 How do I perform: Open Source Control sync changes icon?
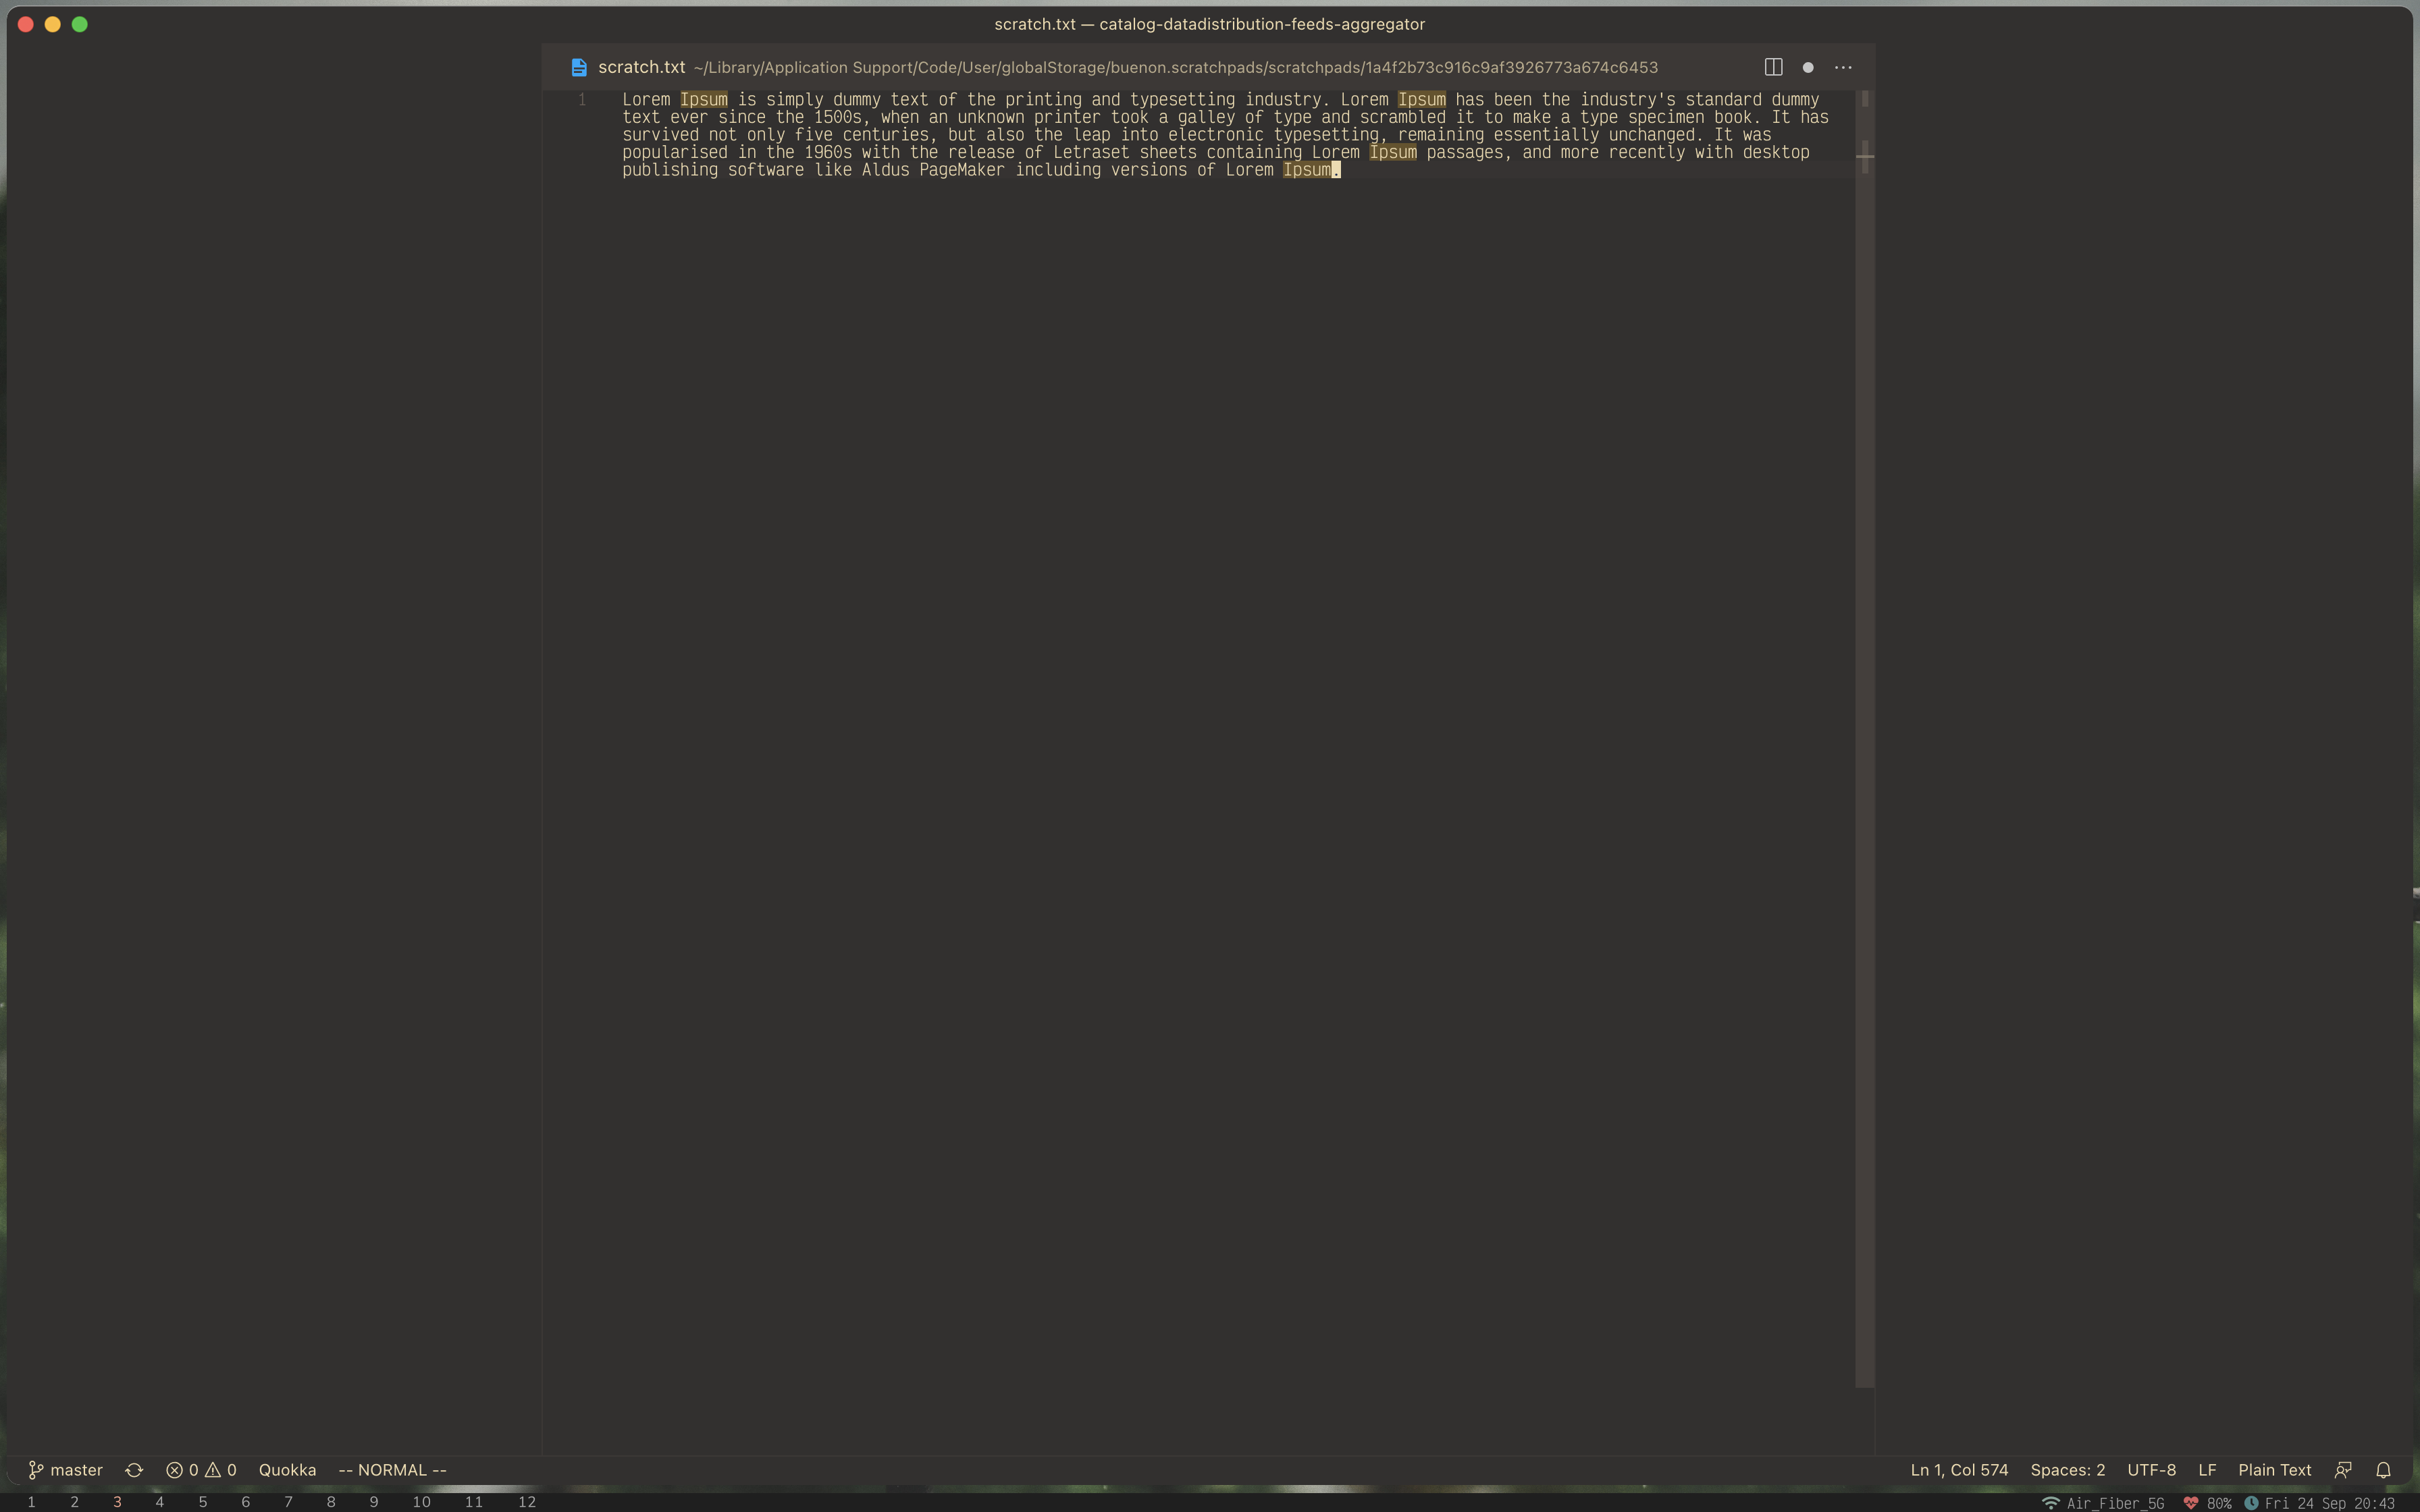[135, 1469]
